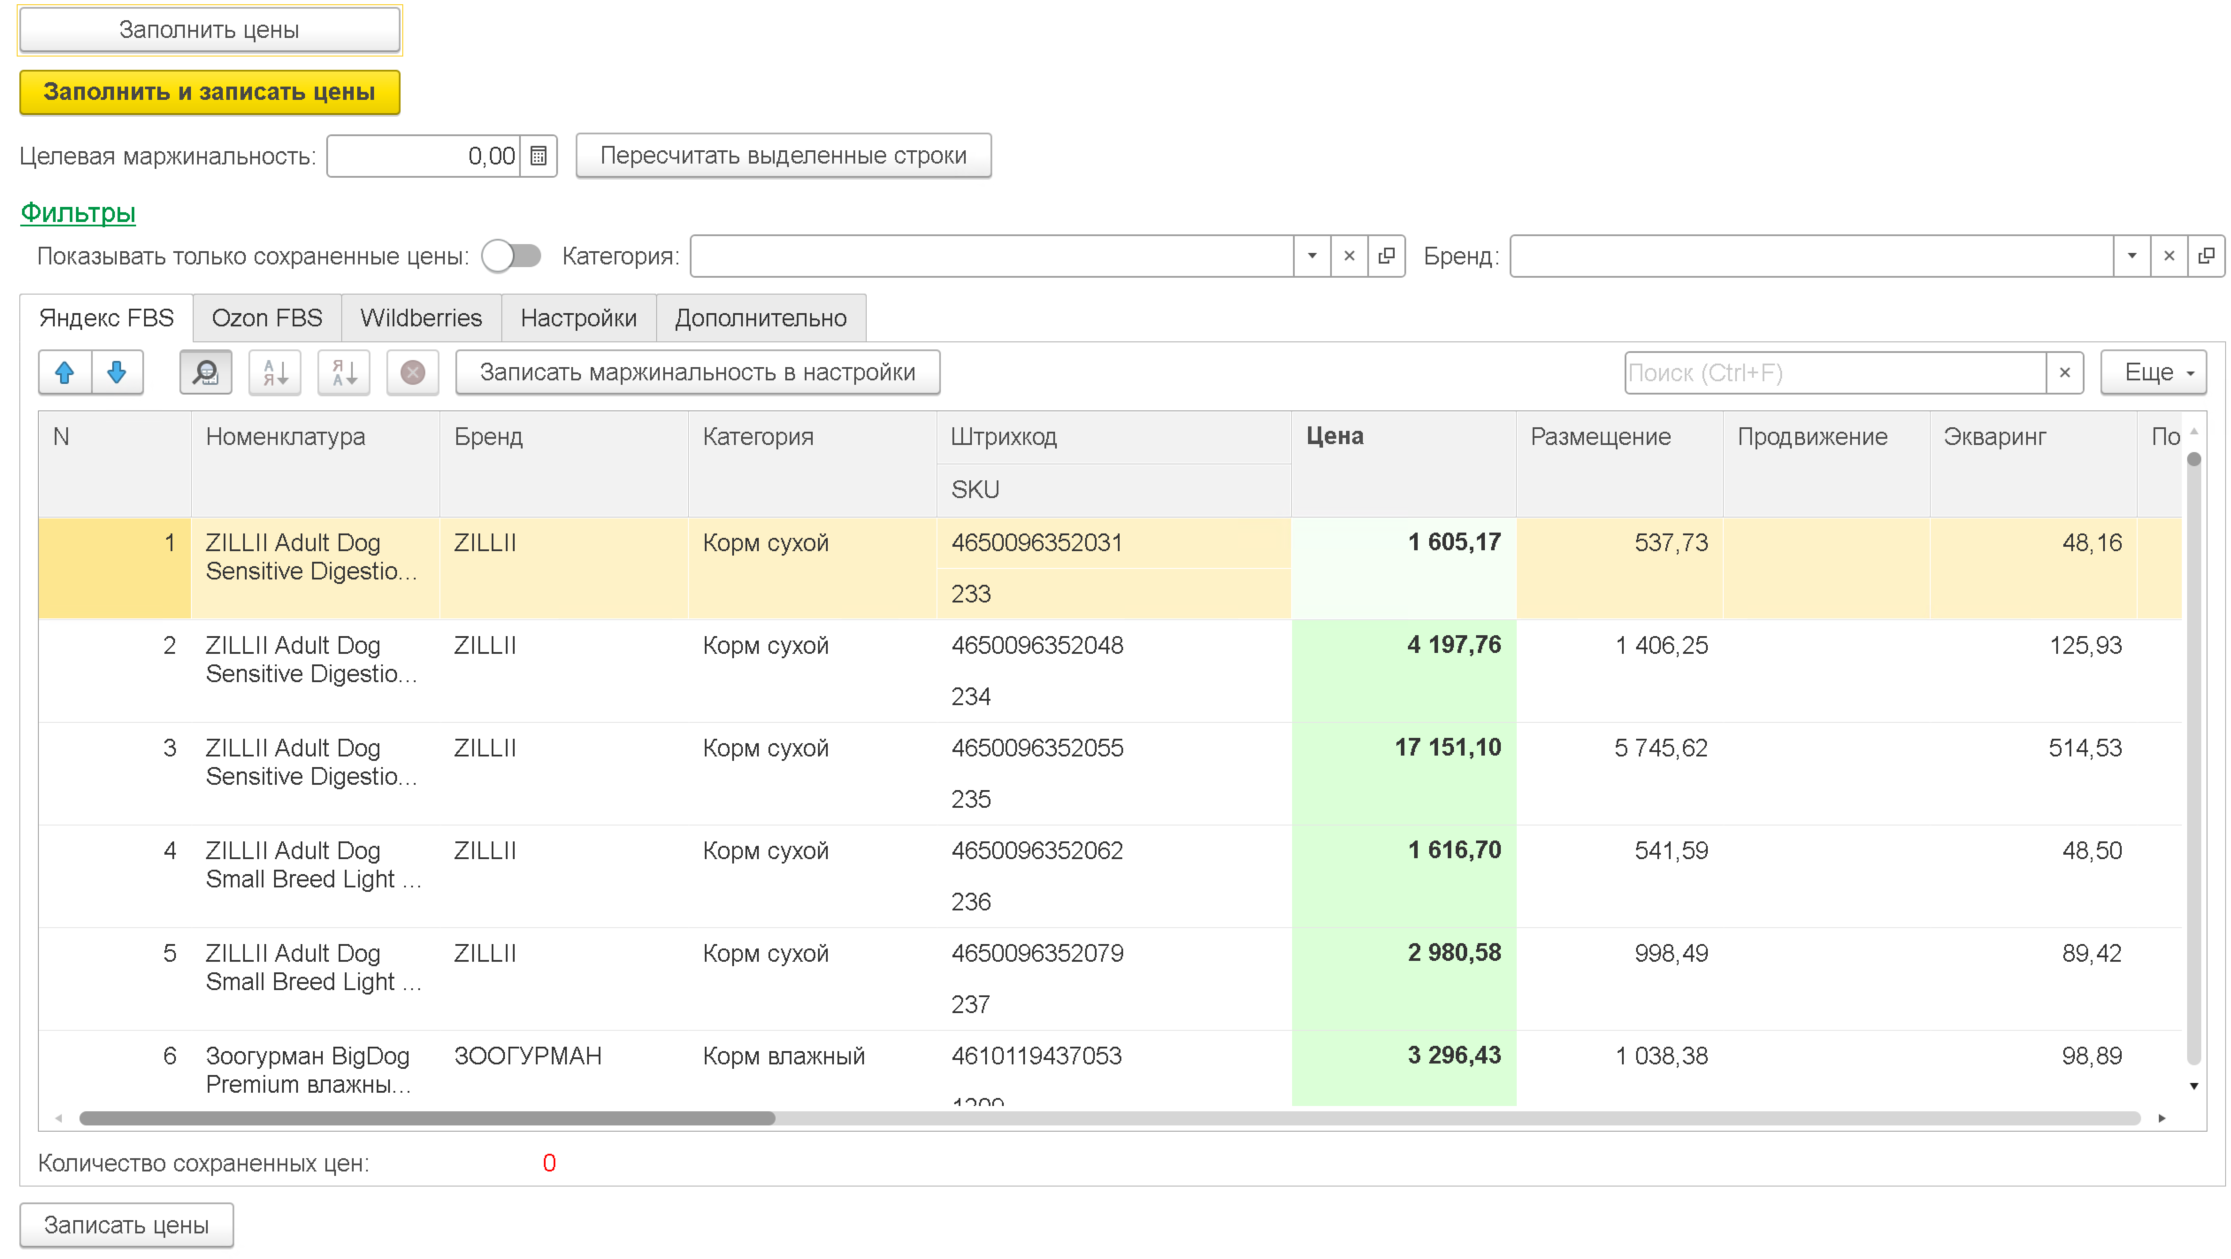Click the advanced search magnifier icon
The image size is (2231, 1259).
coord(206,373)
